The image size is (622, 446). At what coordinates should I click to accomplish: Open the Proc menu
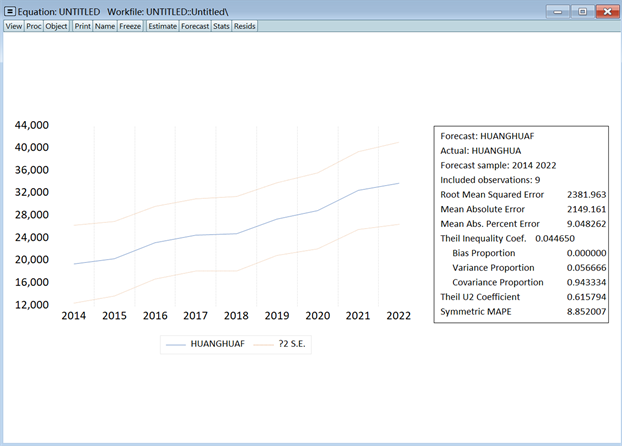click(34, 26)
